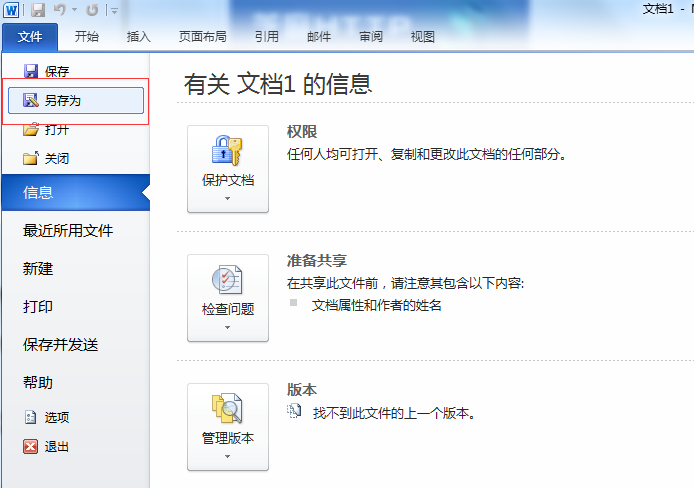The width and height of the screenshot is (694, 488).
Task: Go to the 新建 section
Action: (x=38, y=269)
